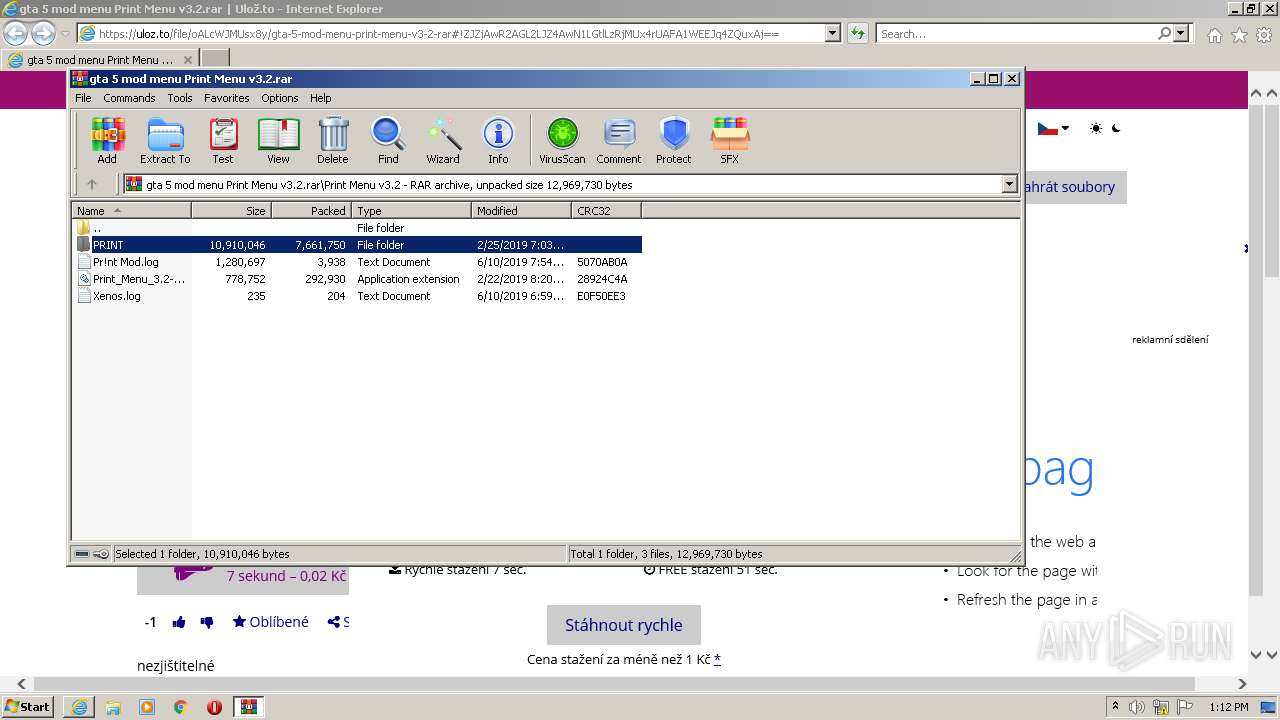Click in the IE search input field

click(x=1016, y=33)
